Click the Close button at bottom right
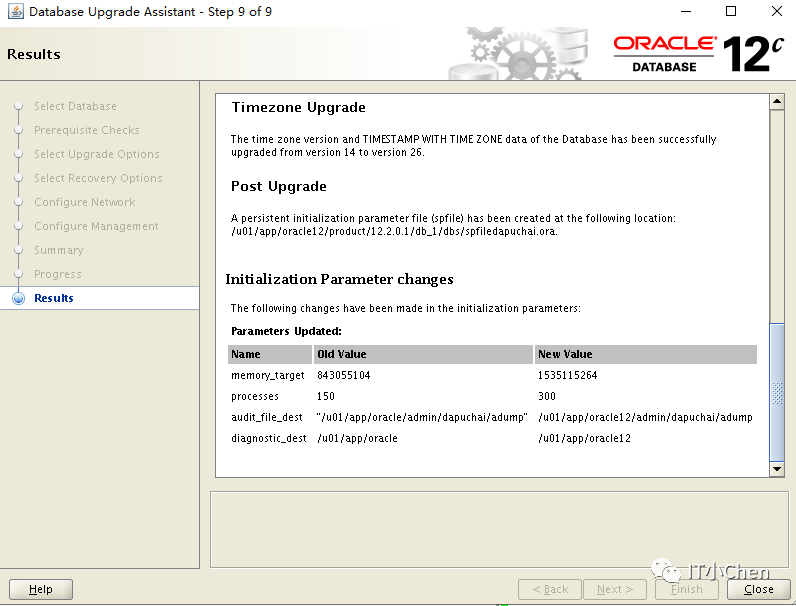The image size is (796, 606). point(758,589)
